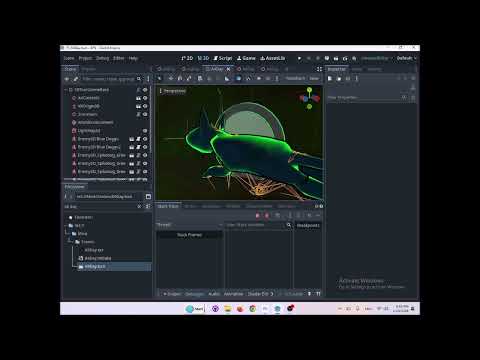Select the Scene dock tab
This screenshot has width=480, height=360.
(70, 69)
